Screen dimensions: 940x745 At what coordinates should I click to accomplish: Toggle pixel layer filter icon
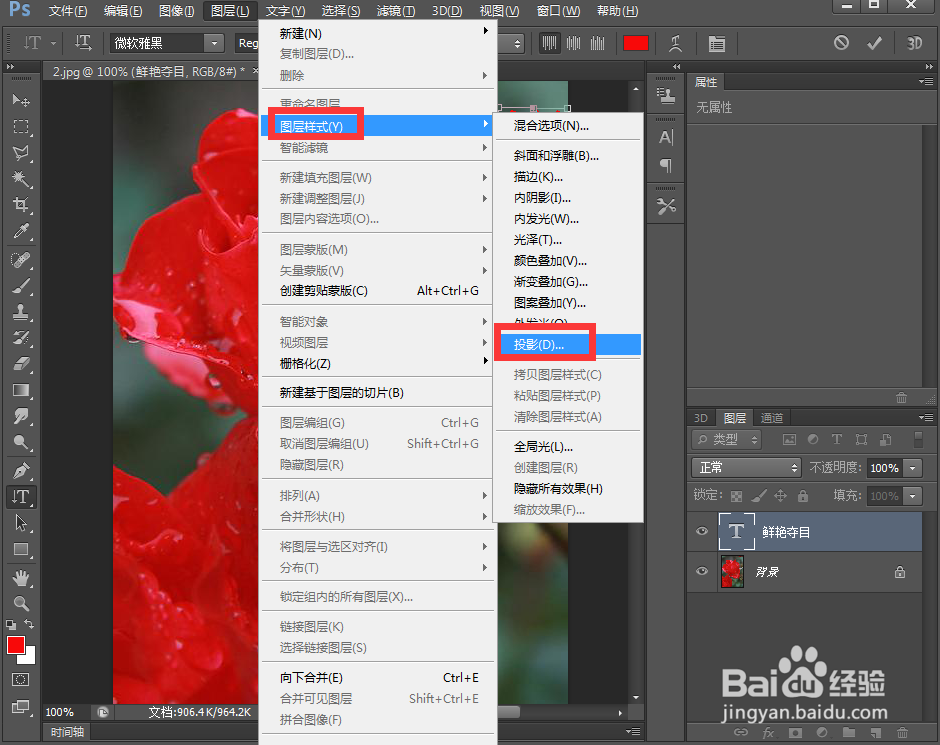click(790, 440)
